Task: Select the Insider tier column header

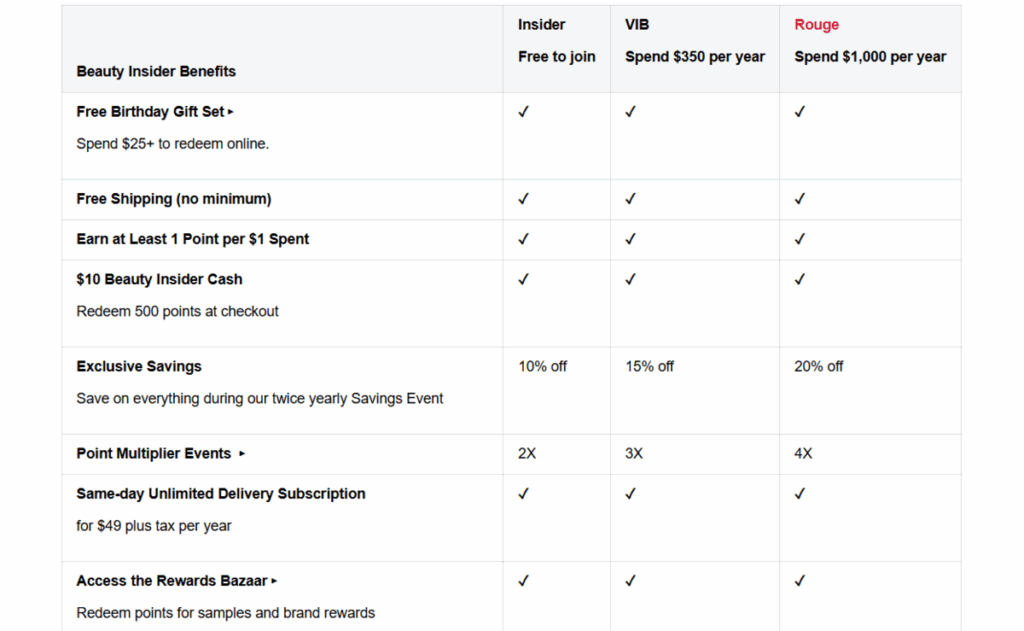Action: tap(541, 25)
